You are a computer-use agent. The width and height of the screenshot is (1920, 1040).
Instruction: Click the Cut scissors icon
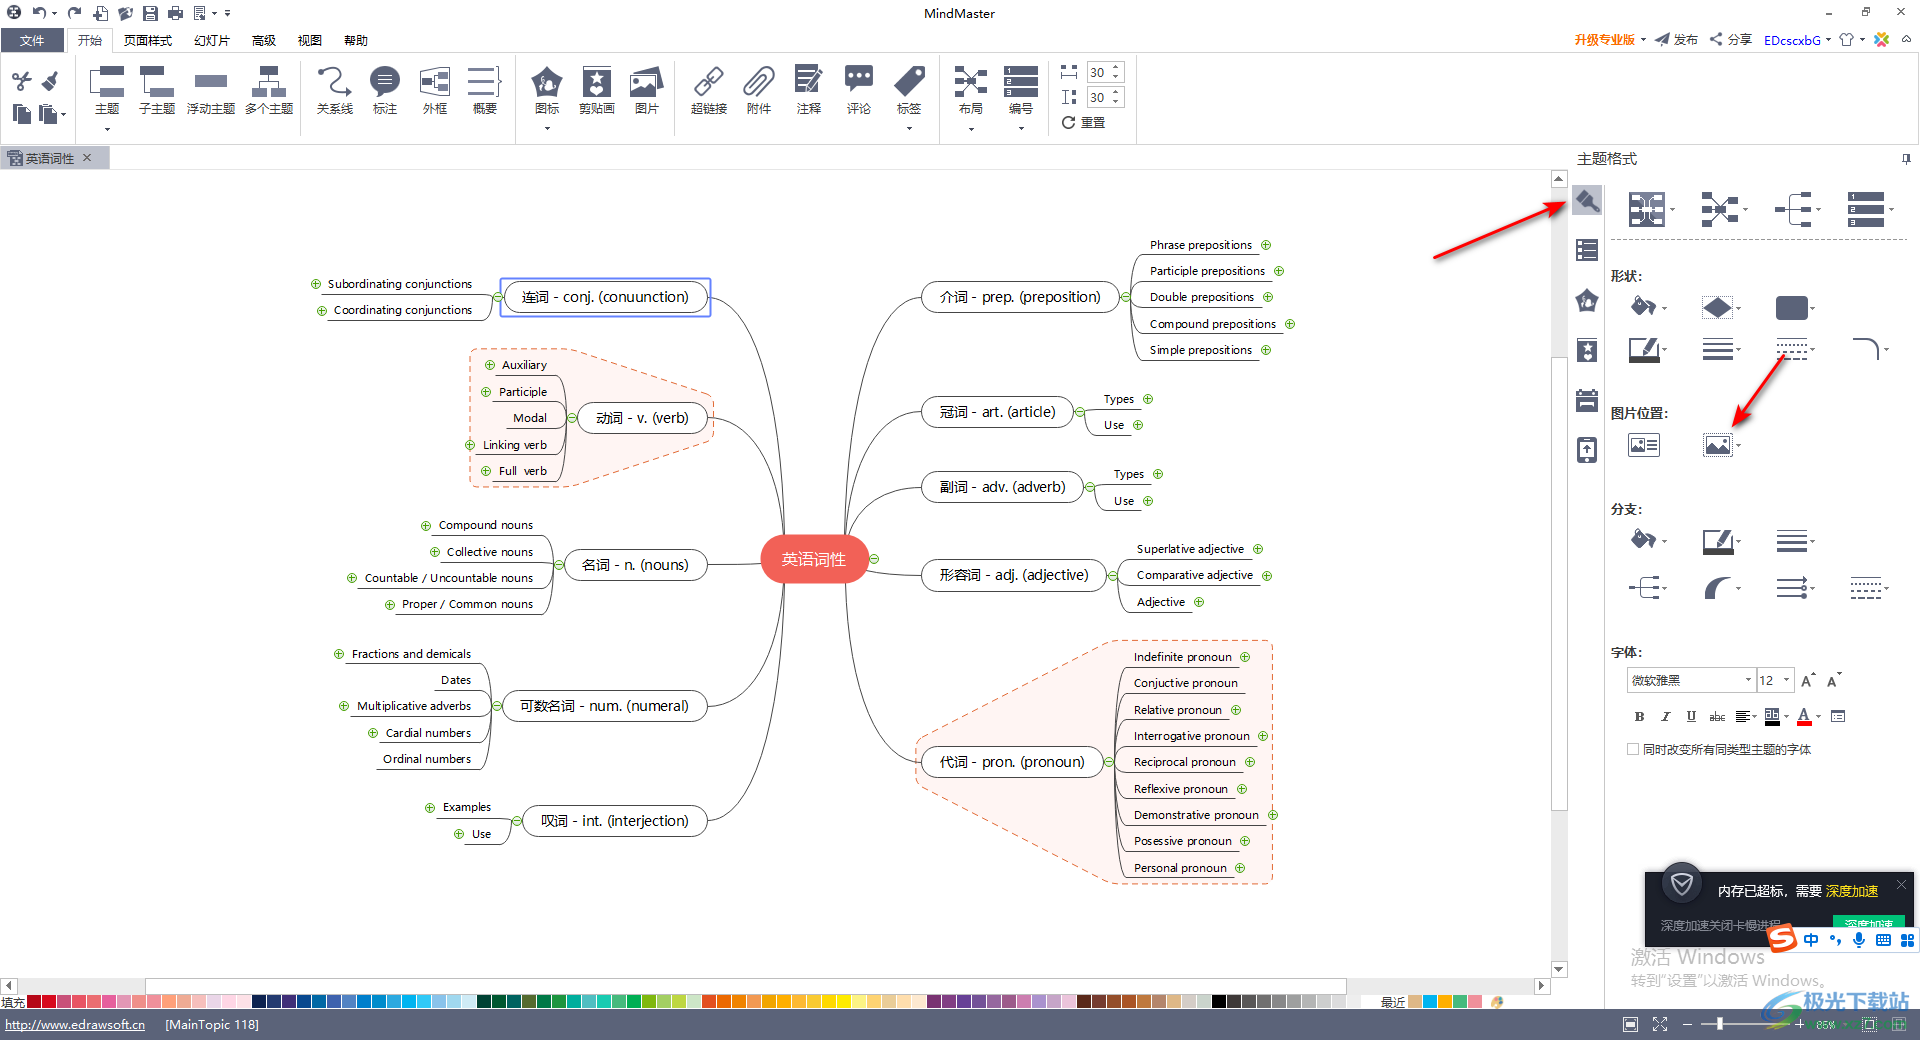point(21,81)
